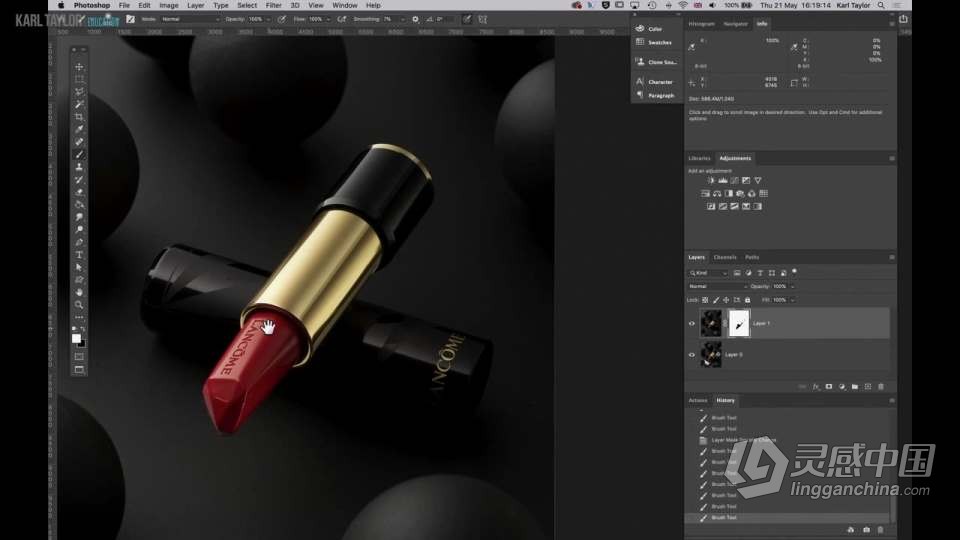
Task: Select the Eraser tool
Action: [79, 192]
